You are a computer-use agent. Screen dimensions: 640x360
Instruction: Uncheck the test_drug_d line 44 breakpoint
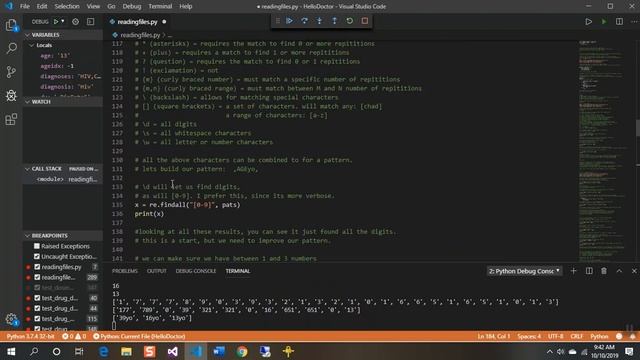pos(37,309)
